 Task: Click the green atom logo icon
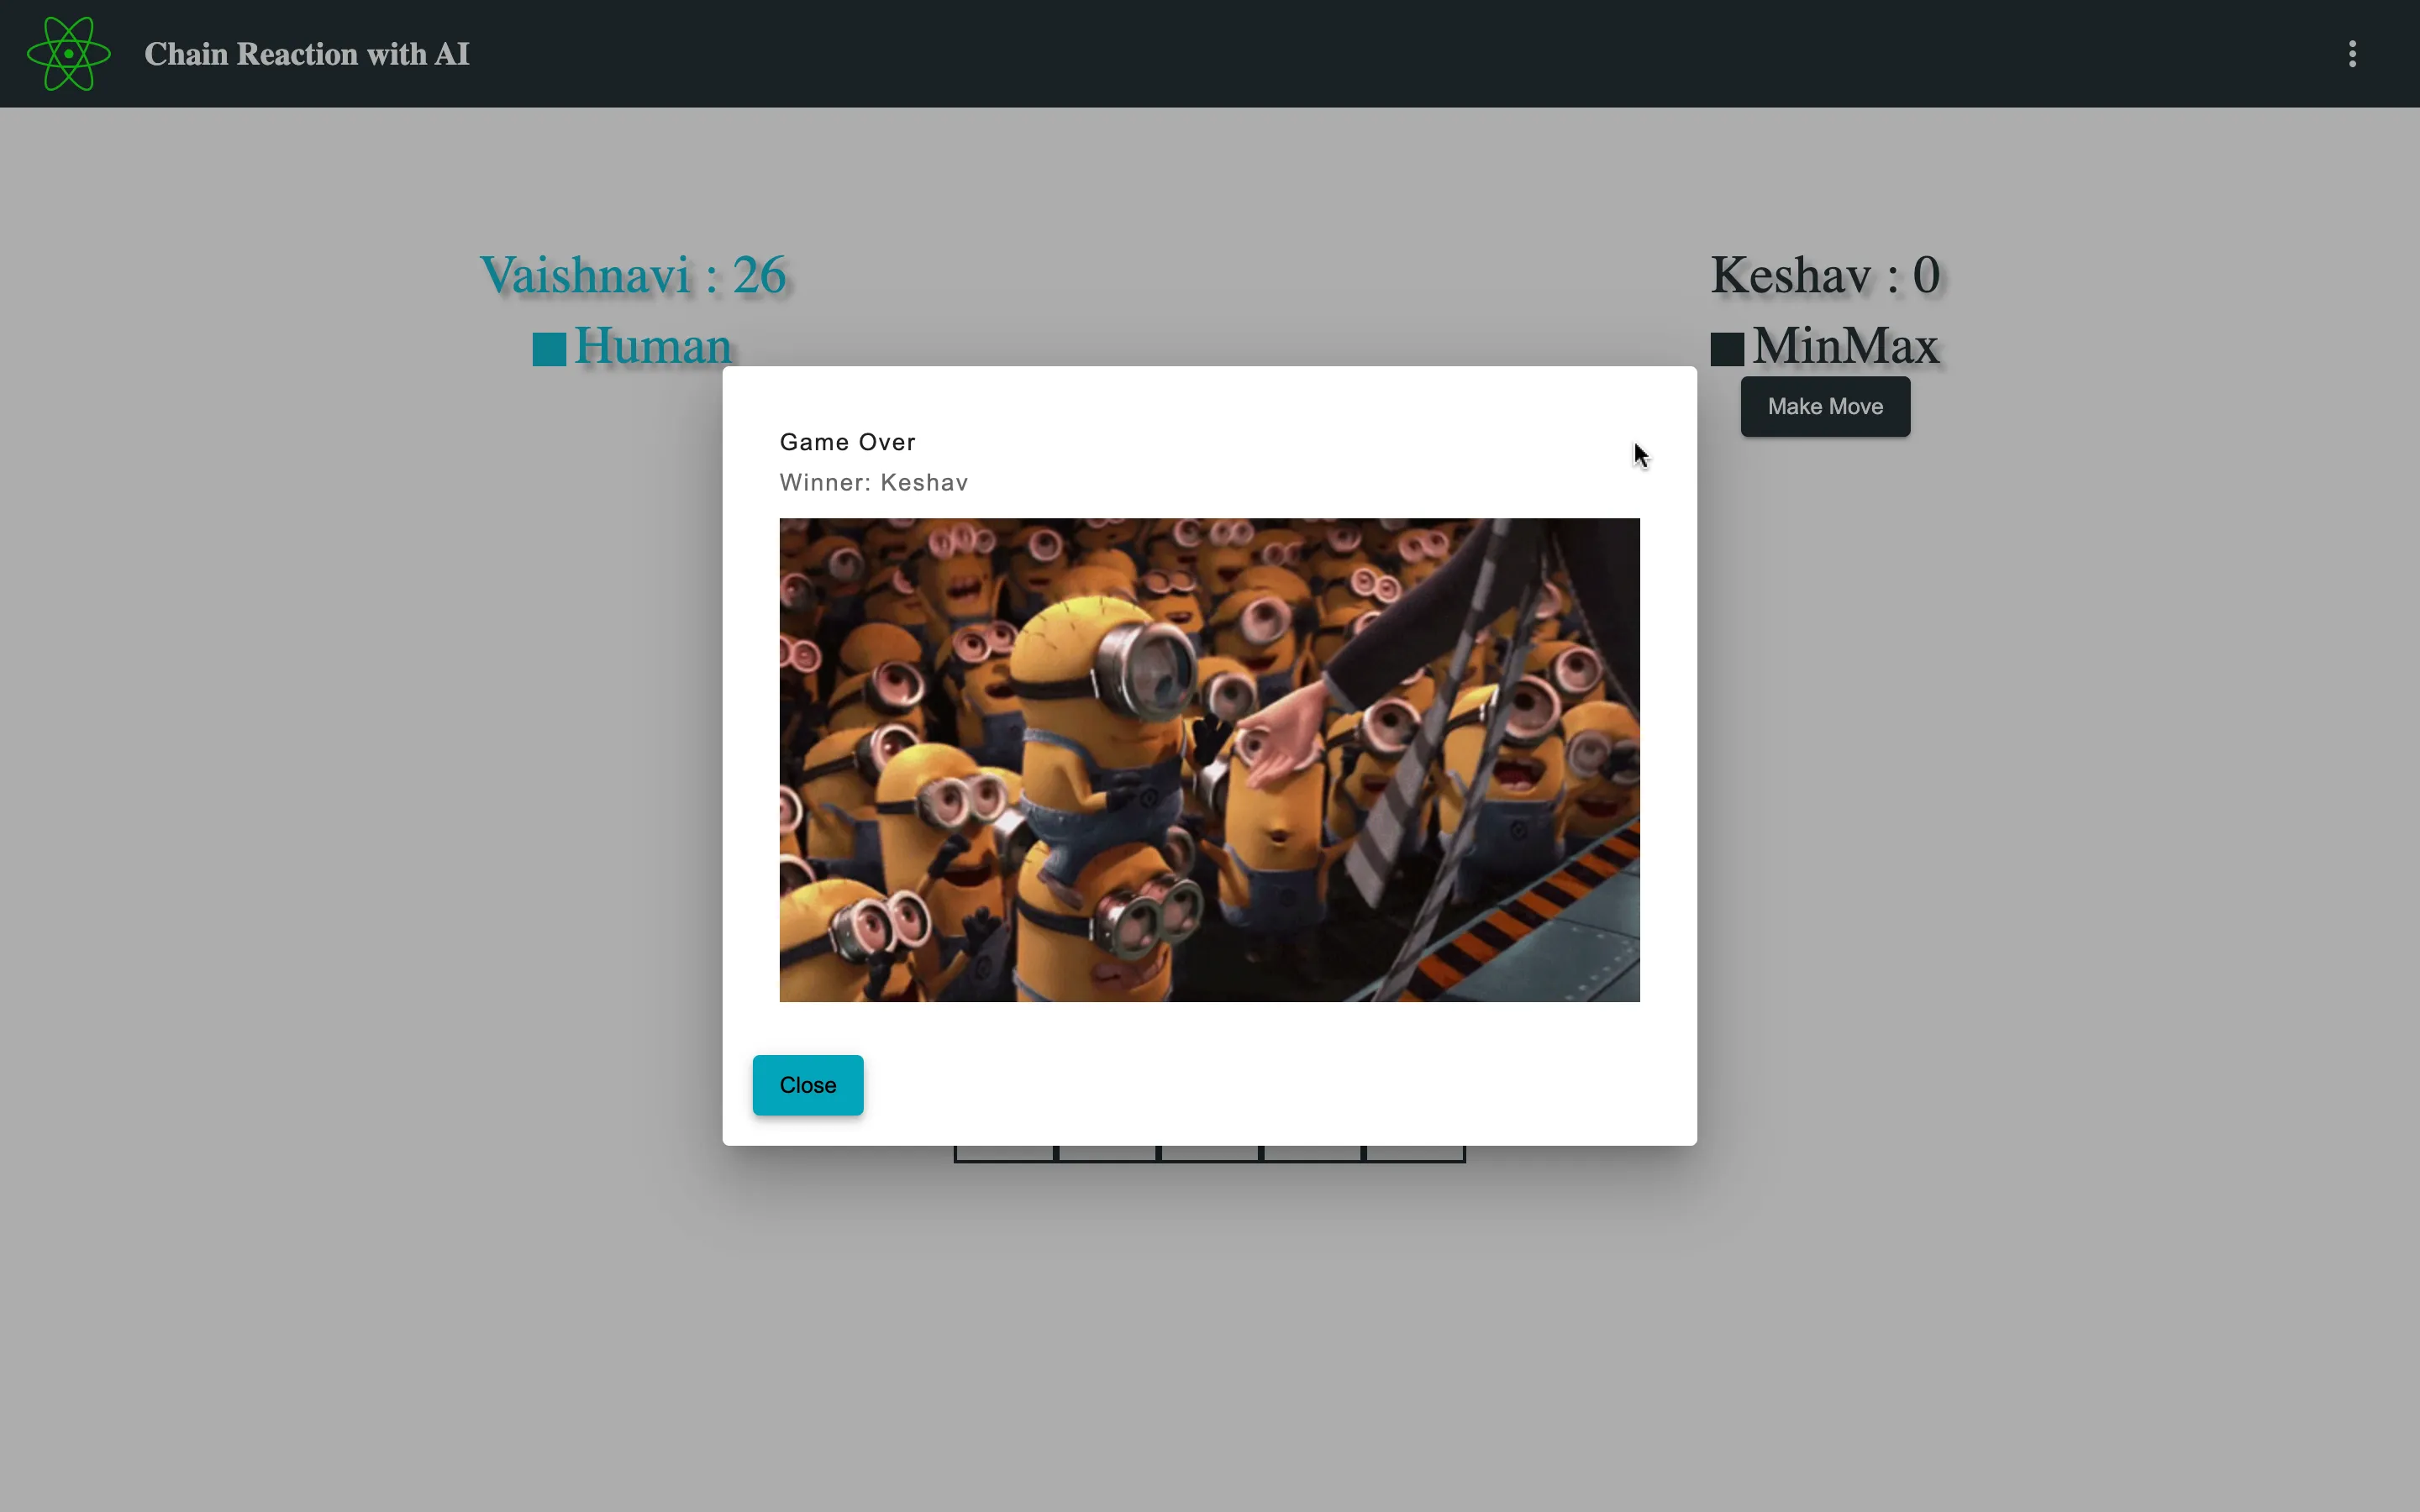pyautogui.click(x=68, y=54)
